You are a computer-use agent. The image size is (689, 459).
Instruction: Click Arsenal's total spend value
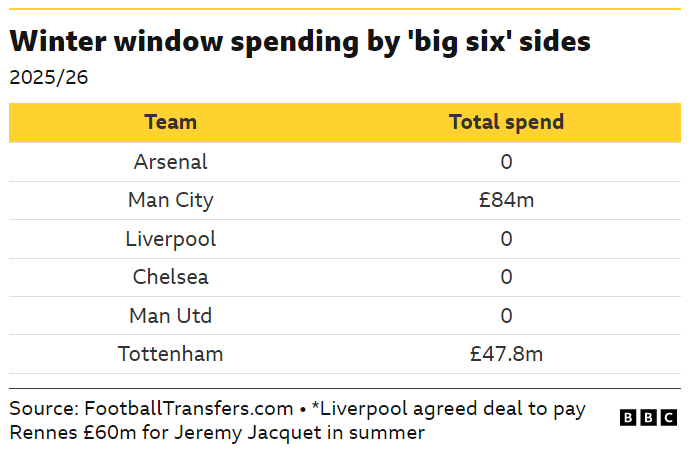tap(506, 161)
